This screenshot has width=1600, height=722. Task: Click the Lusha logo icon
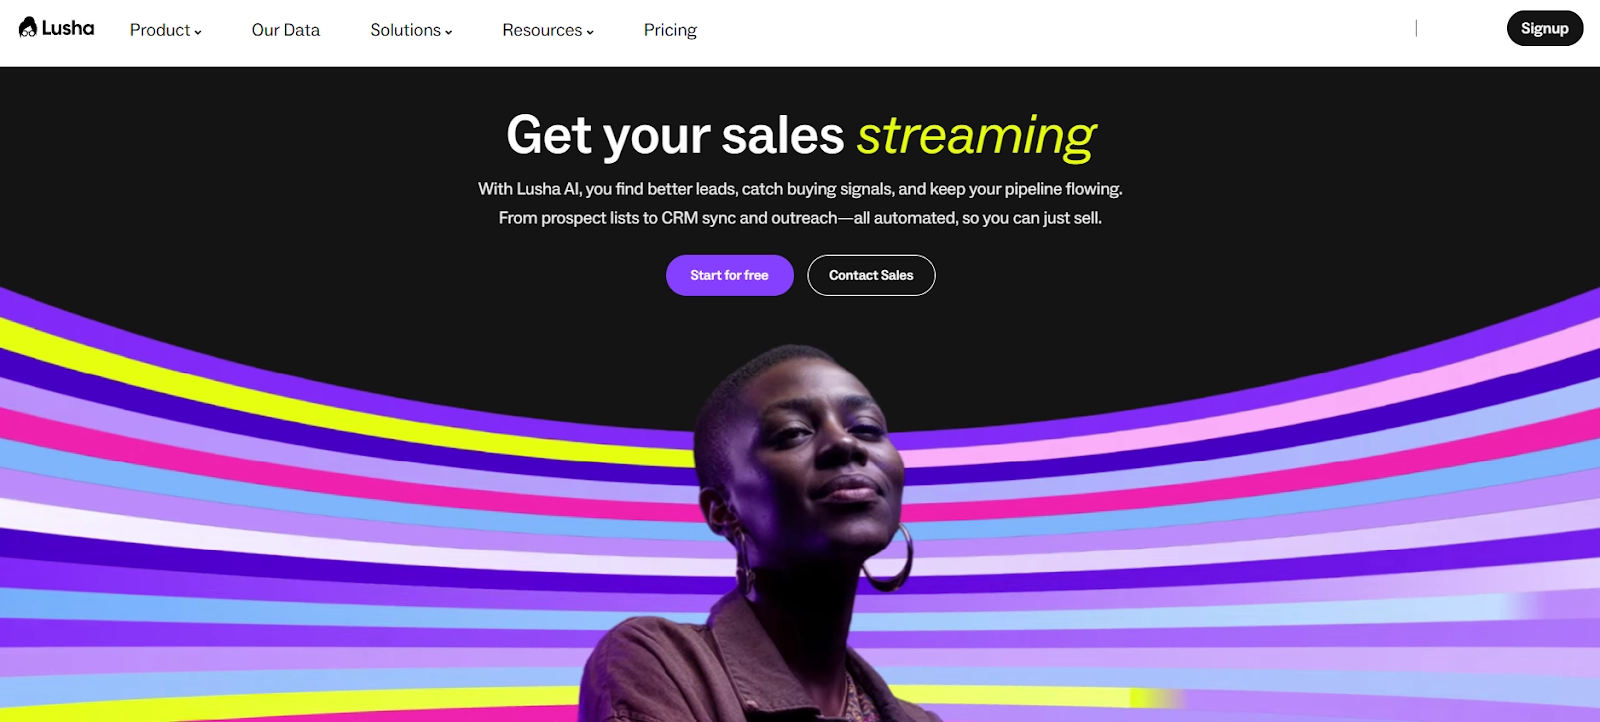pyautogui.click(x=28, y=27)
